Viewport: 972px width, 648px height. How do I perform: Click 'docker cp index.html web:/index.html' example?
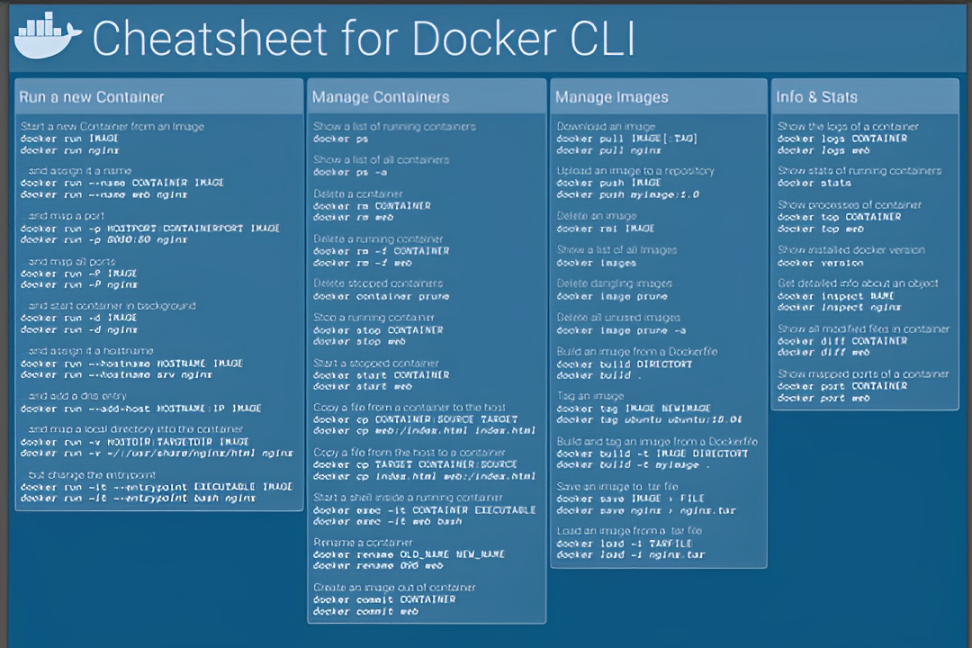[424, 476]
